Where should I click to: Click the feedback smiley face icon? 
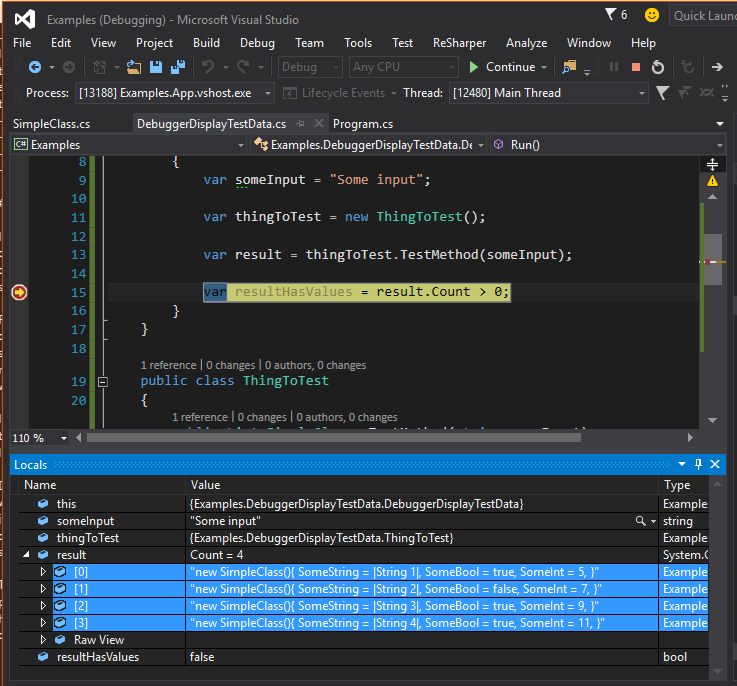(652, 15)
